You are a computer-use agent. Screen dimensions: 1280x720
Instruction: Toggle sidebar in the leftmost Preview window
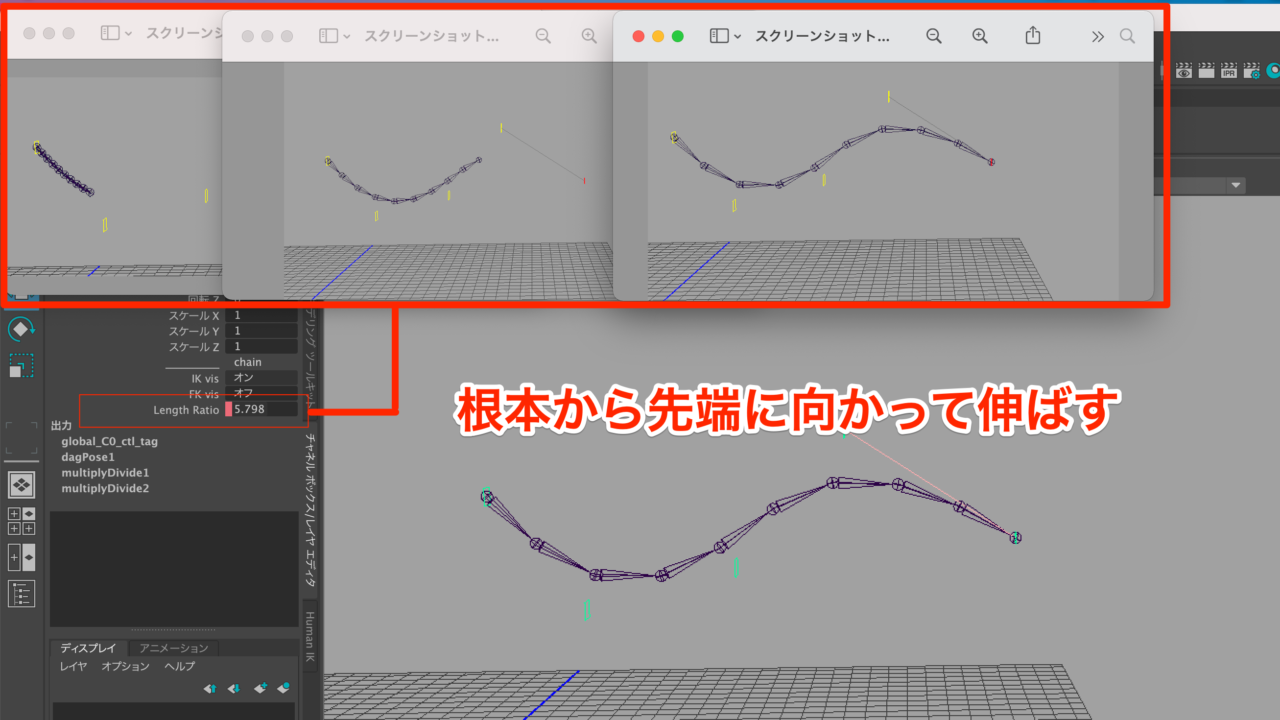tap(110, 33)
